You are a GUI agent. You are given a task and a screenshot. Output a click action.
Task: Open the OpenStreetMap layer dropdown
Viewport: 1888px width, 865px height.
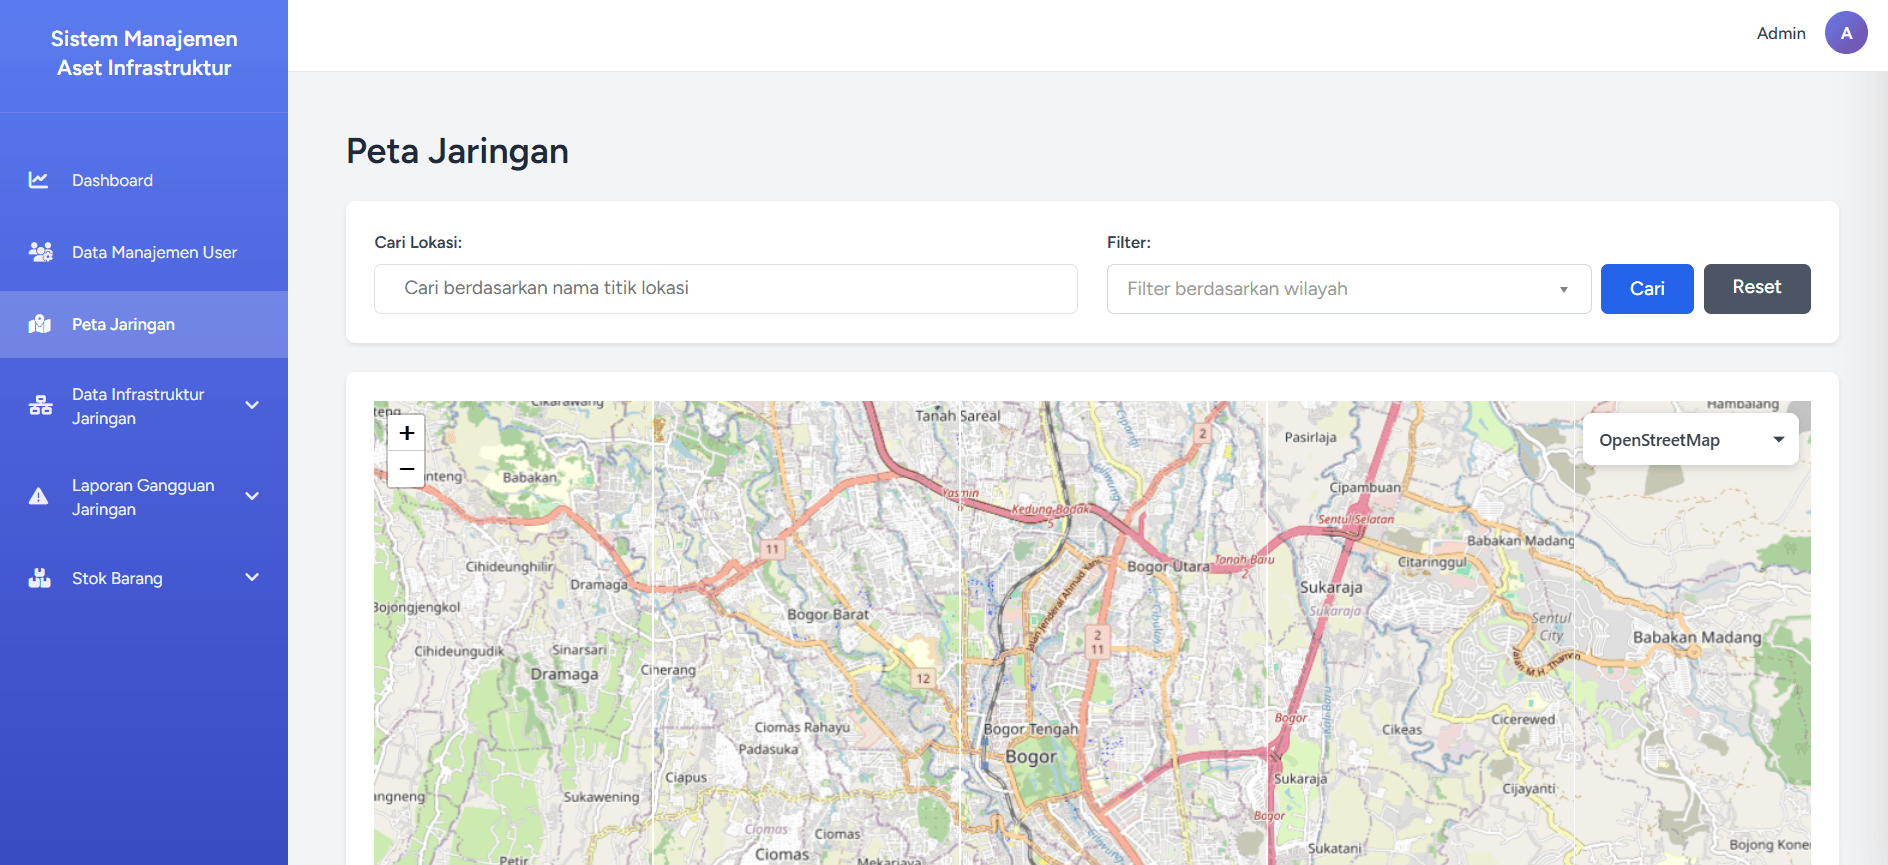(x=1690, y=440)
